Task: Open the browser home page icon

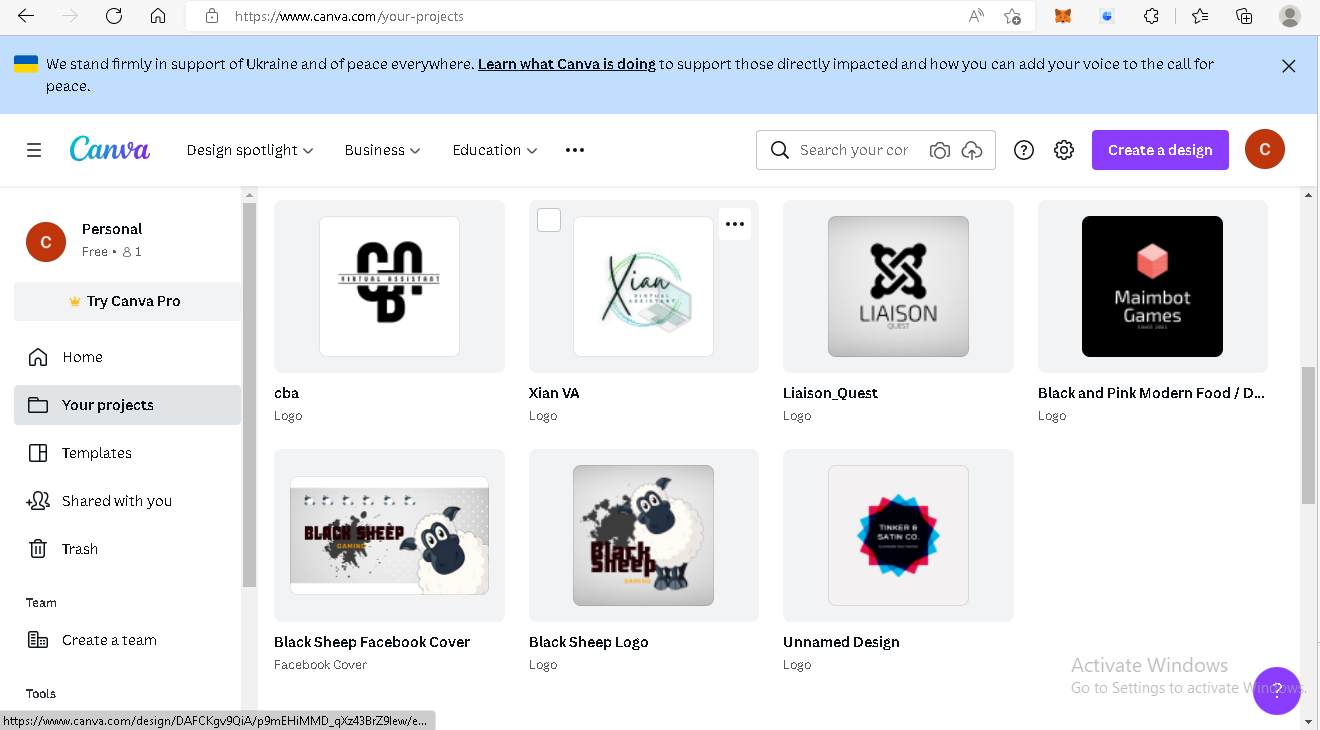Action: coord(158,16)
